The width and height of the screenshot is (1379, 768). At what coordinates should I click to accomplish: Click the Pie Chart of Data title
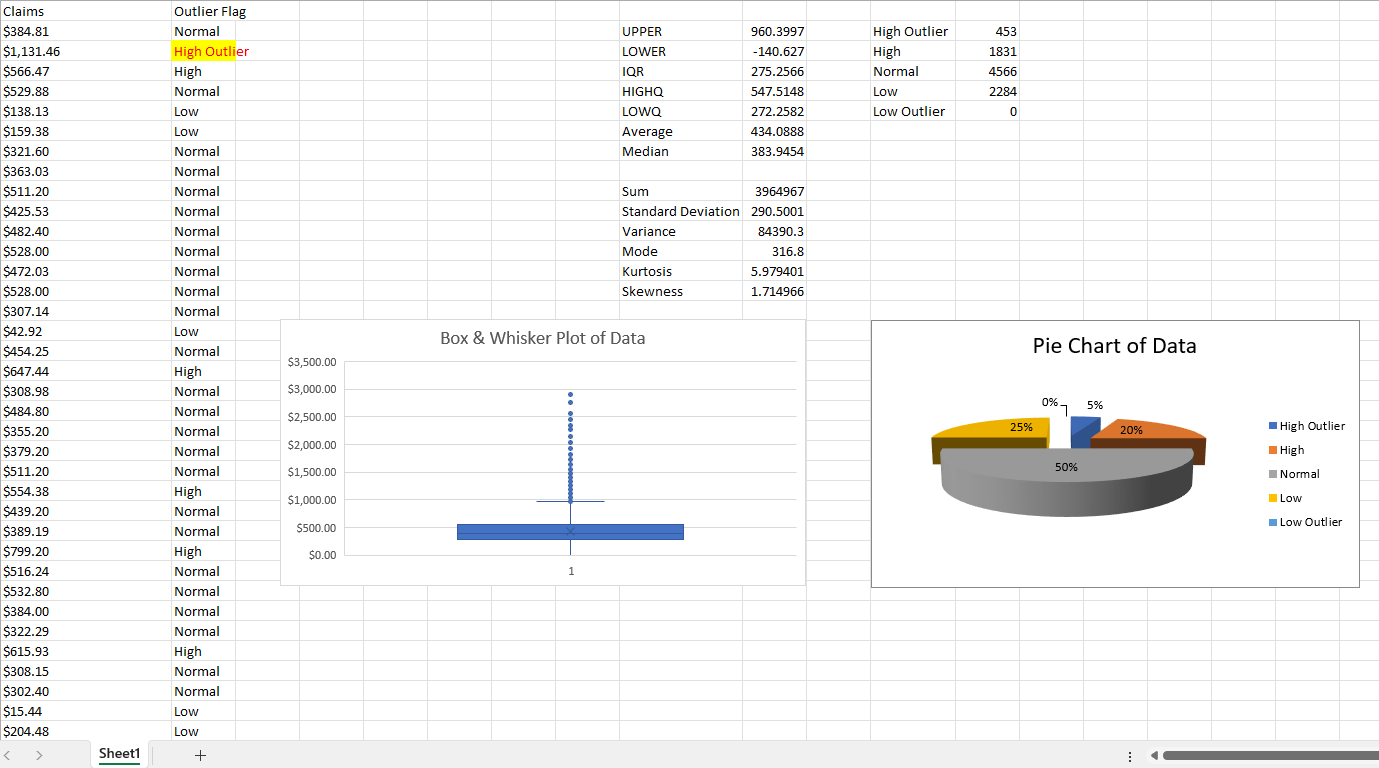pyautogui.click(x=1114, y=346)
